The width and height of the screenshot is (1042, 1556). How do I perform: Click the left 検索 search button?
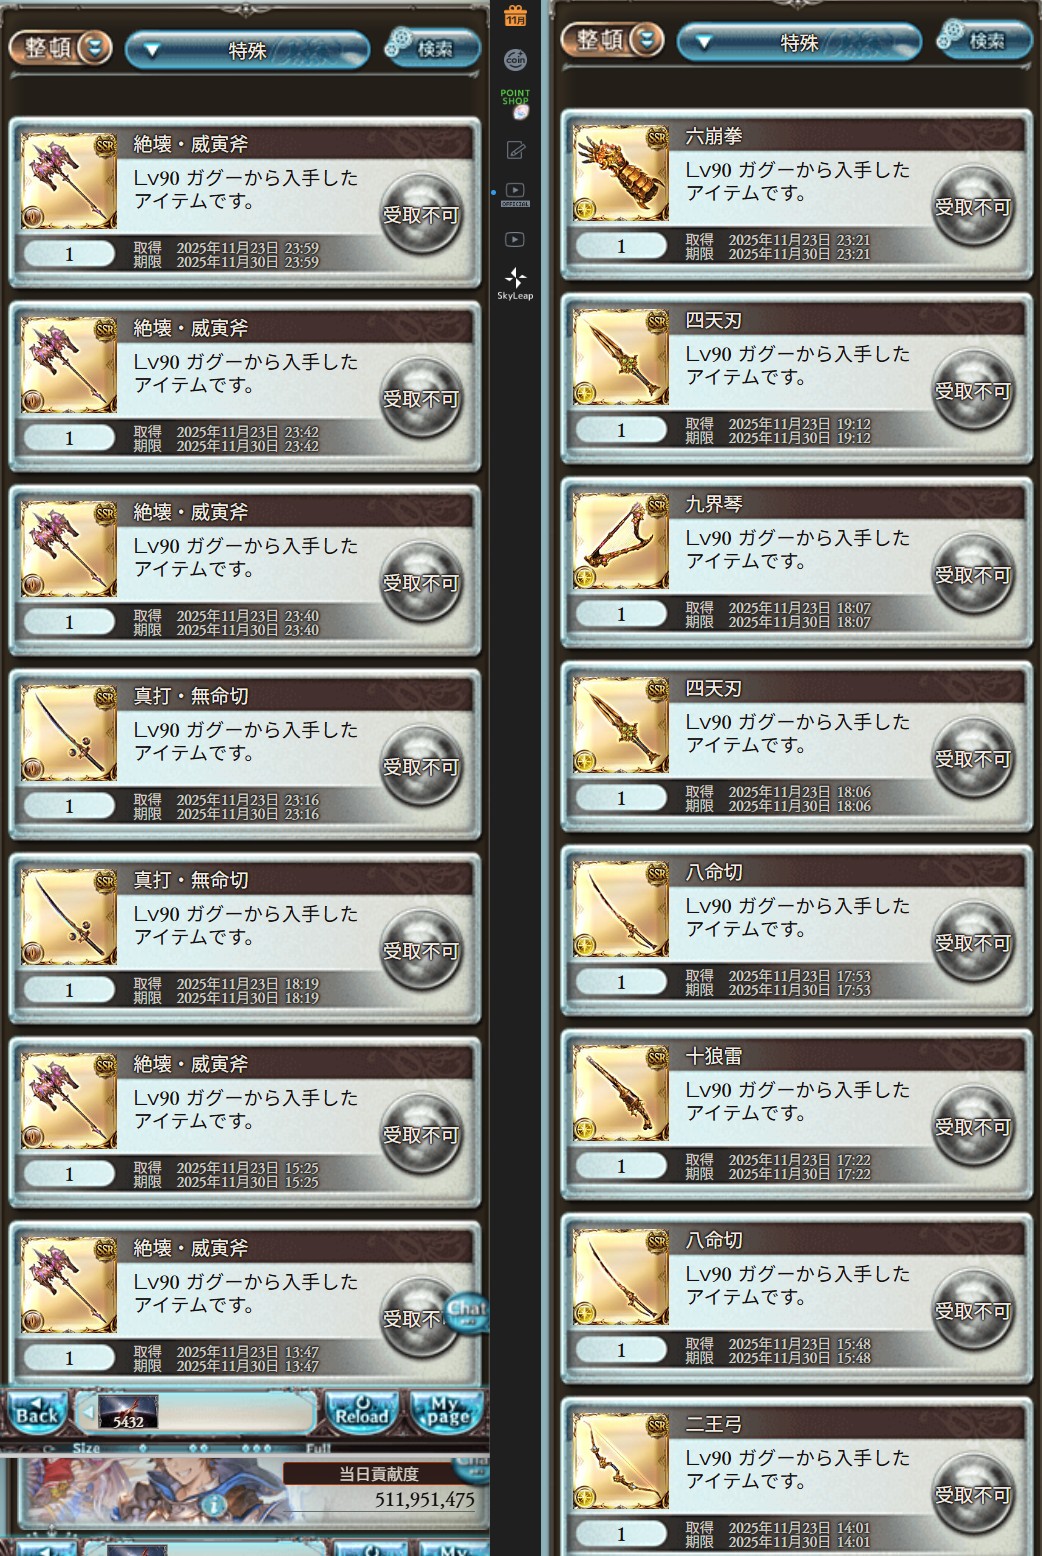tap(433, 48)
